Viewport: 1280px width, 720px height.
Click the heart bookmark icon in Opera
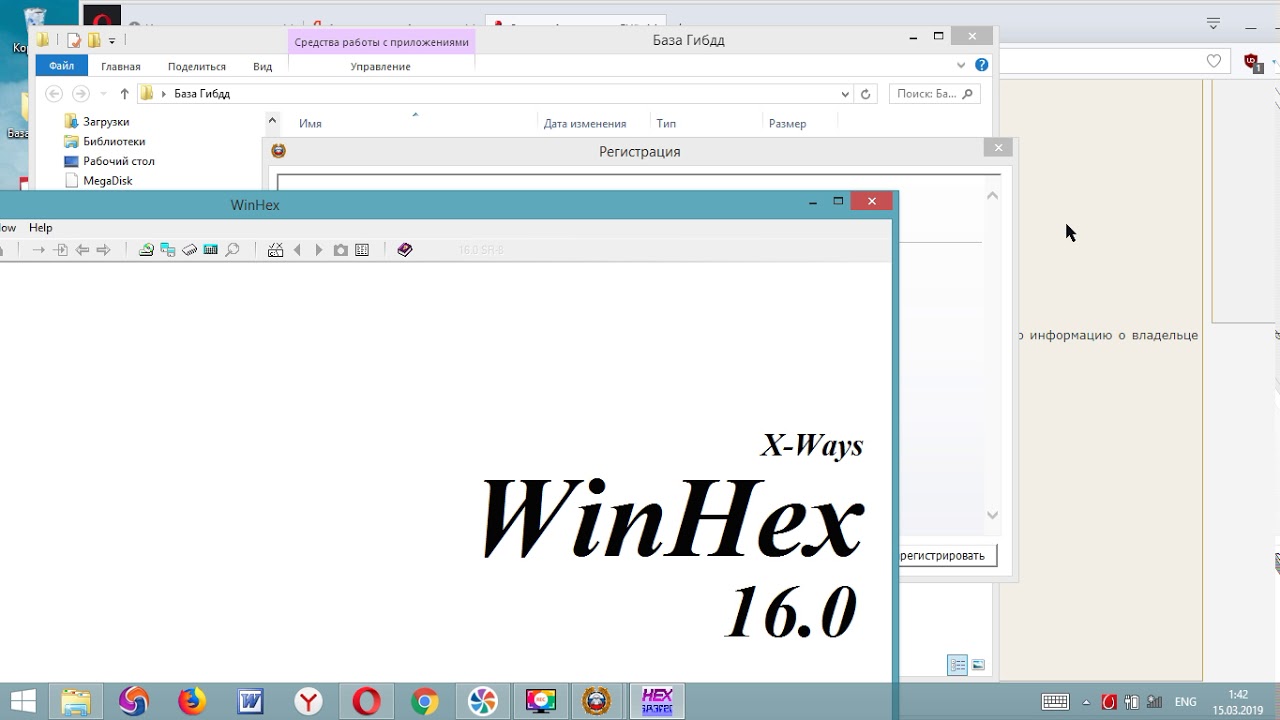tap(1213, 61)
